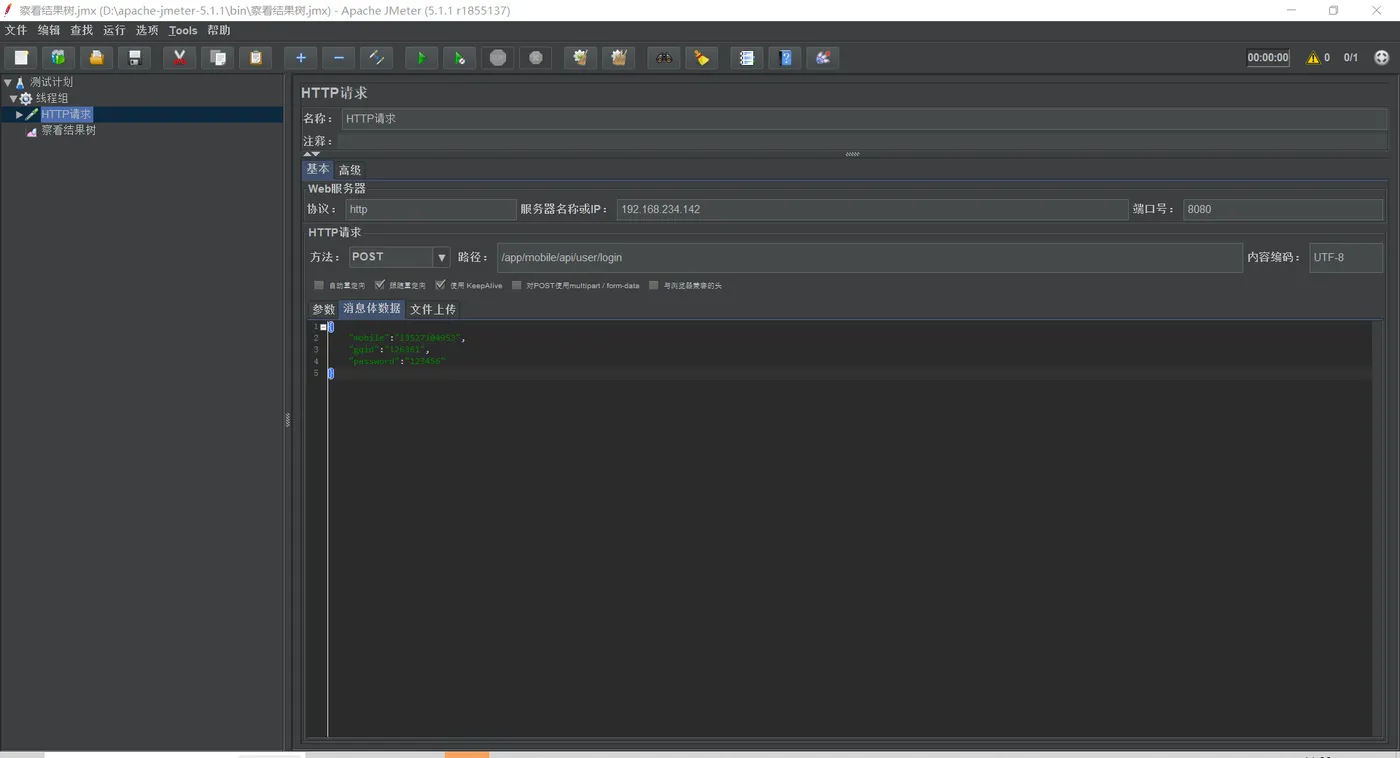1400x758 pixels.
Task: Uncheck the 跟随重定向 checkbox
Action: pos(380,285)
